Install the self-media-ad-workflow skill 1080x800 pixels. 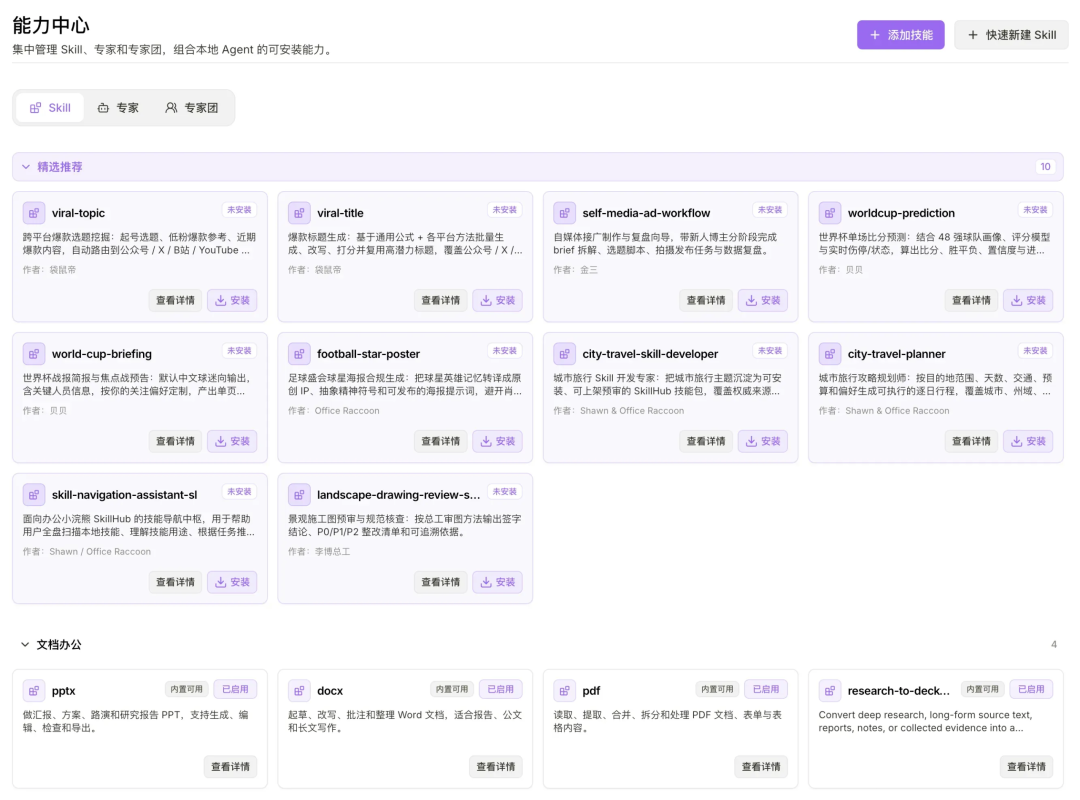762,300
